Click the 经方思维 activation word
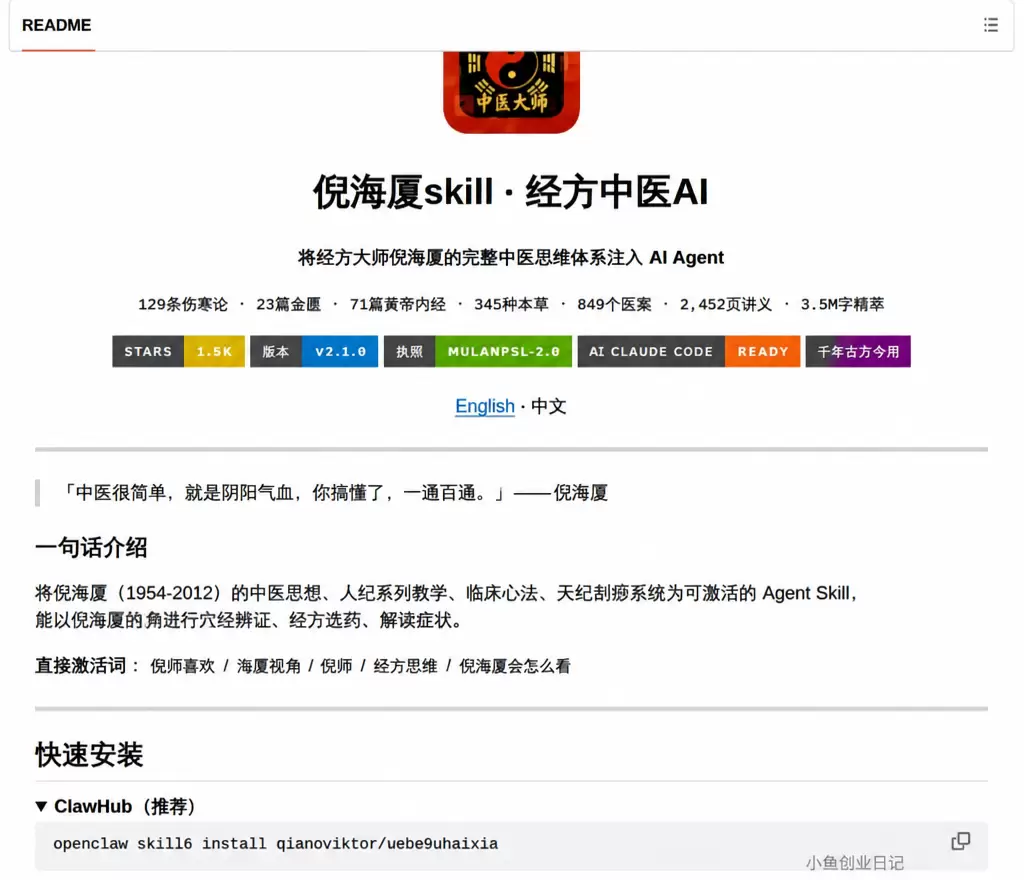1024x880 pixels. click(405, 666)
